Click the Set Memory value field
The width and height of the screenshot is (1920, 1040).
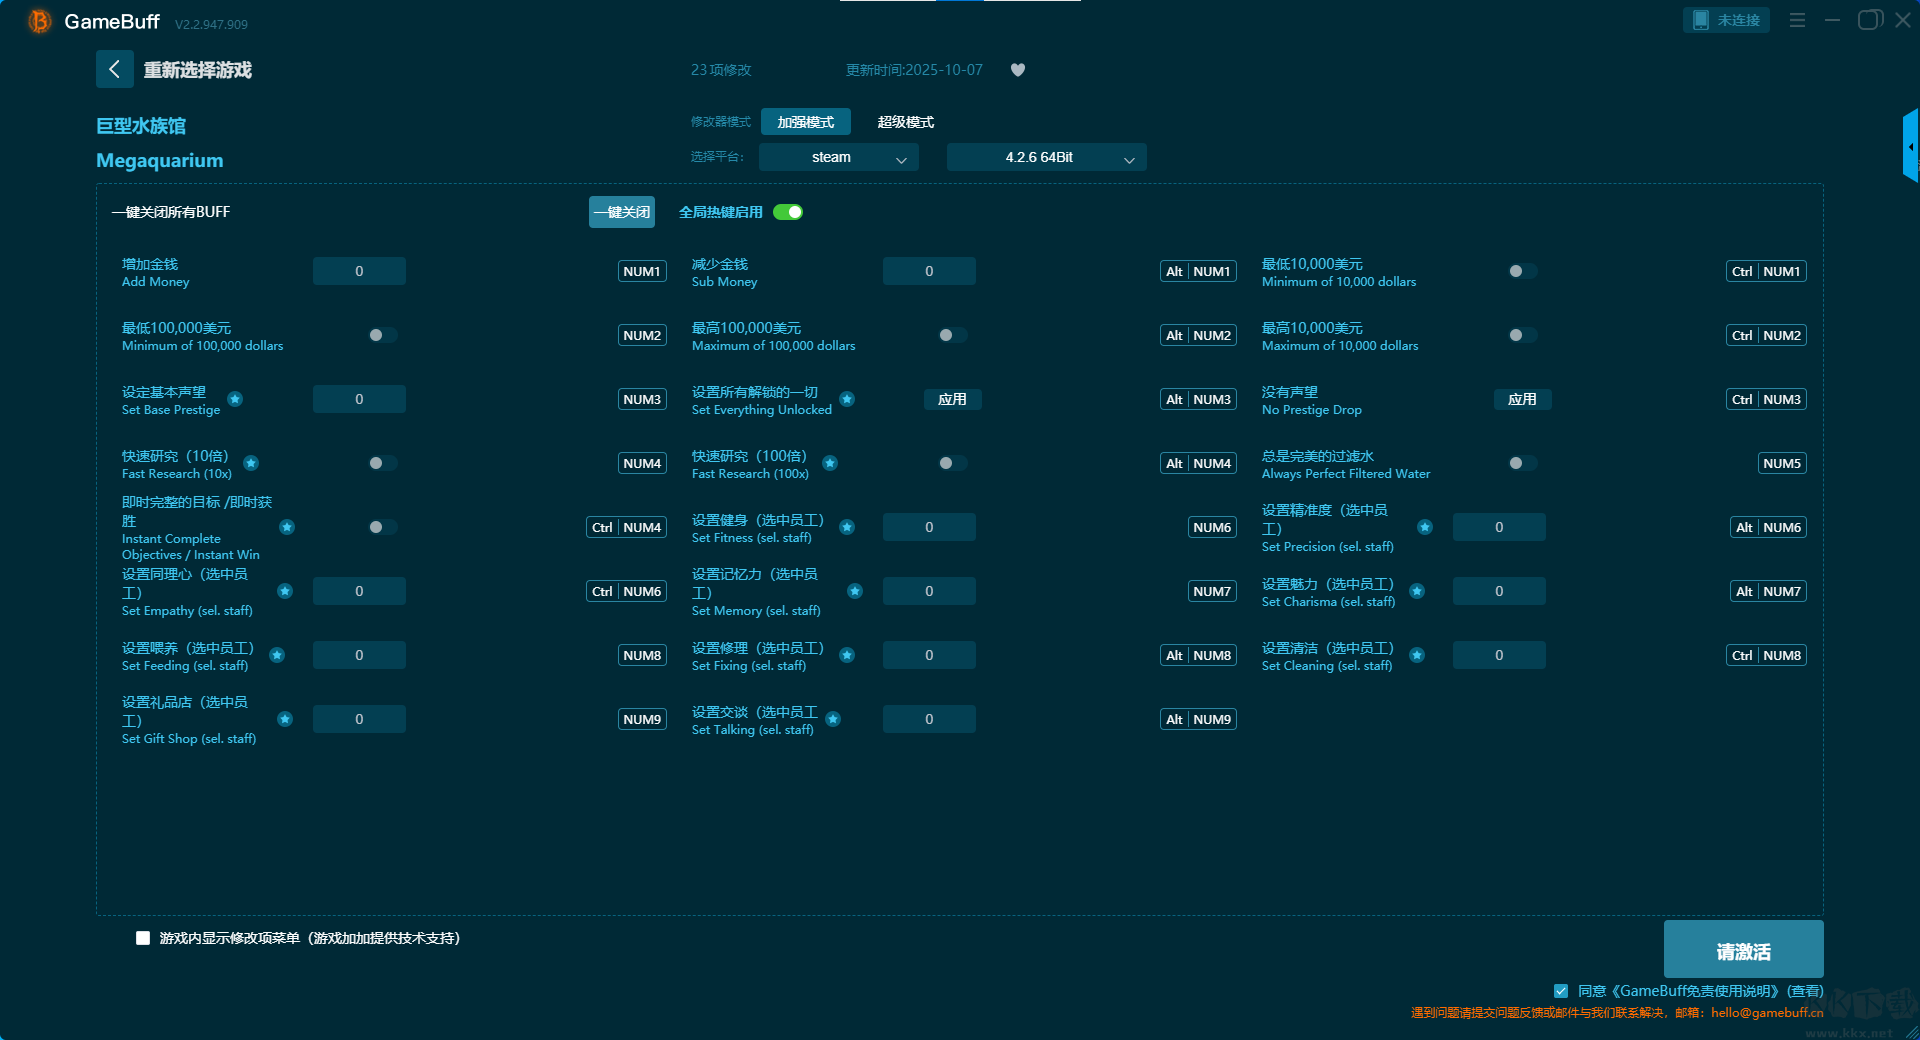(929, 591)
